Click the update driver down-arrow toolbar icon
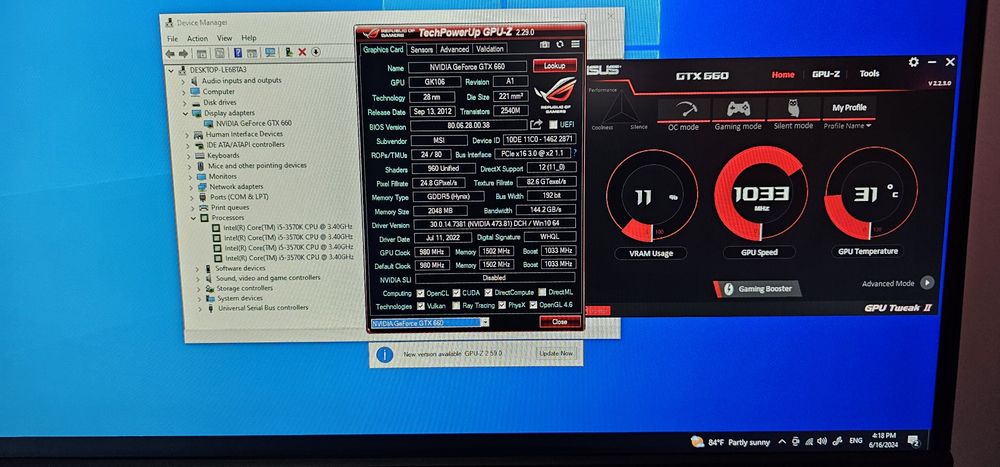The image size is (1000, 467). click(316, 52)
